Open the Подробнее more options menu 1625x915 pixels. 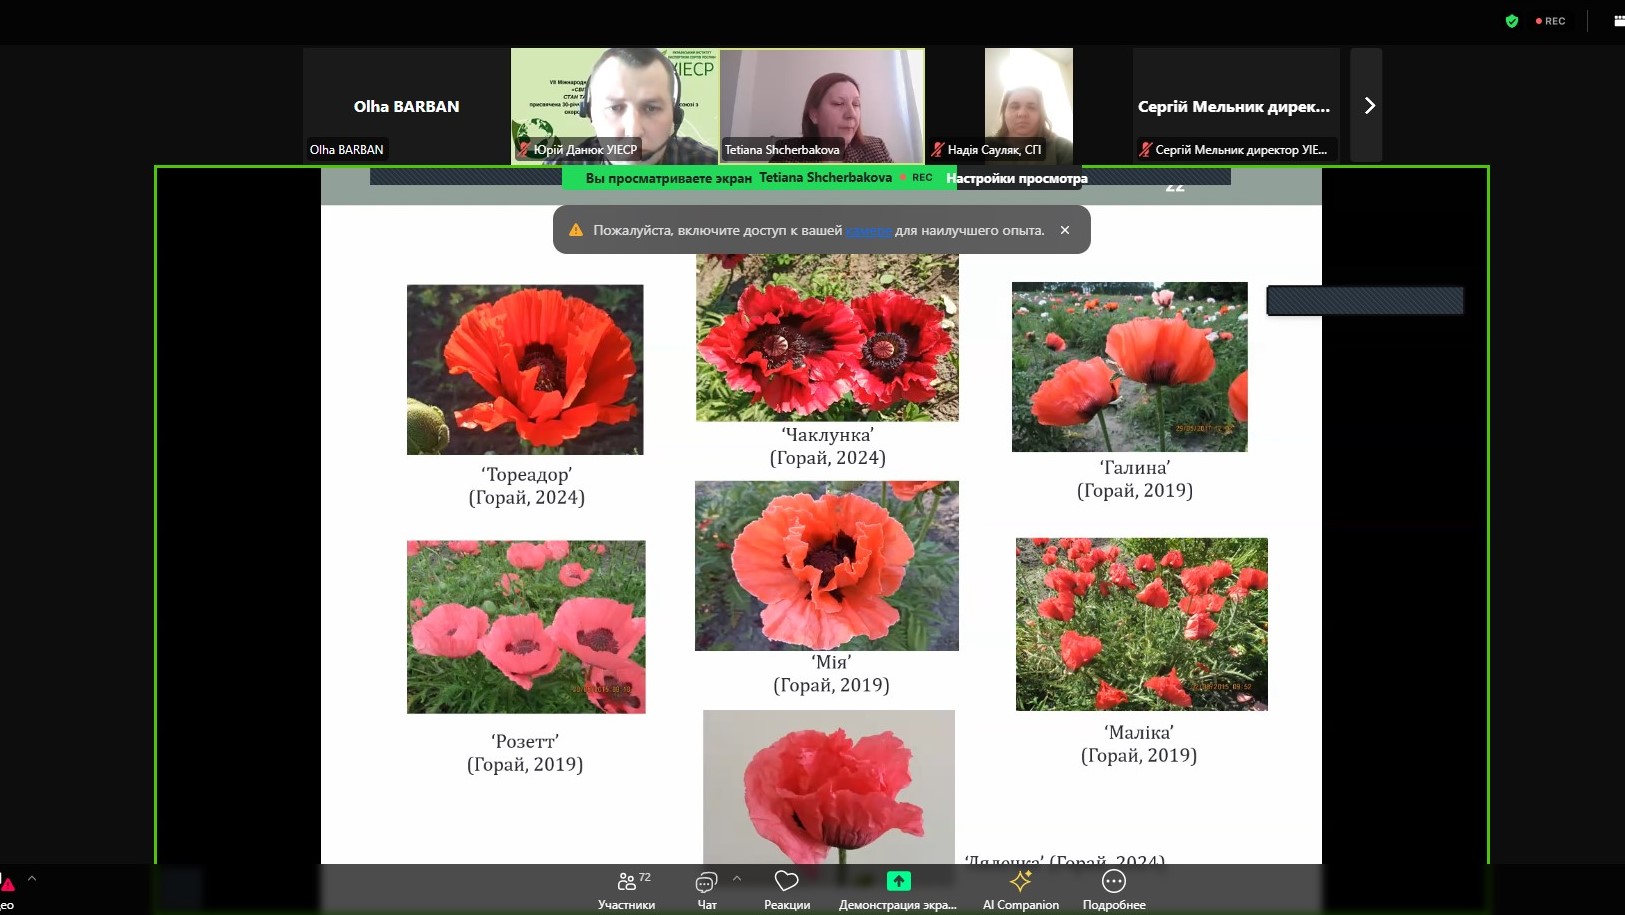click(1113, 889)
